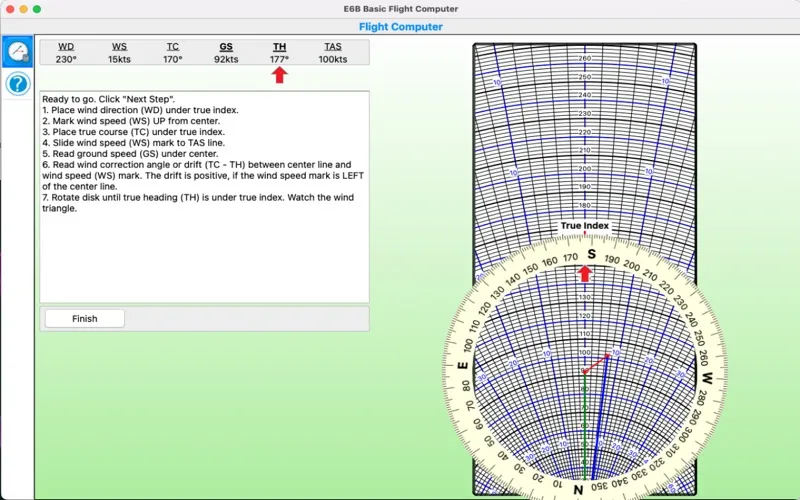
Task: Select the WS column header
Action: 119,46
